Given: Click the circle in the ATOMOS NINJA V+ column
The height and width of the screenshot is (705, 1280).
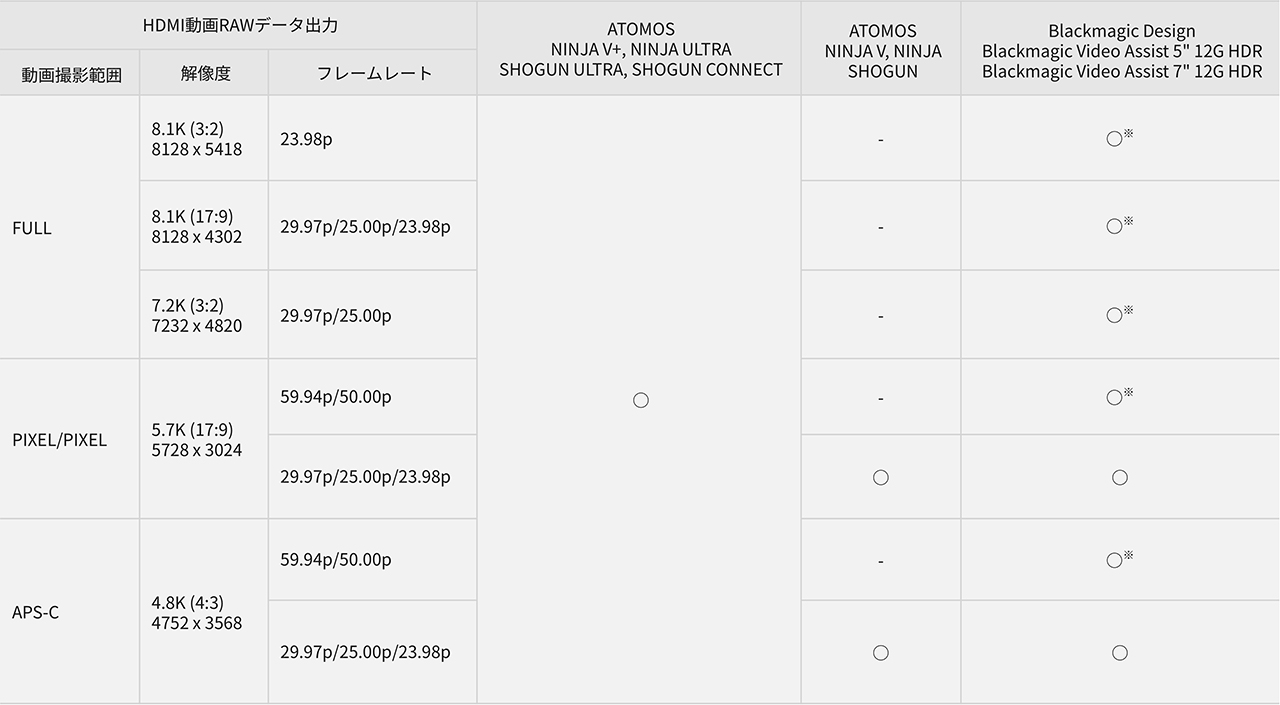Looking at the screenshot, I should pyautogui.click(x=641, y=400).
